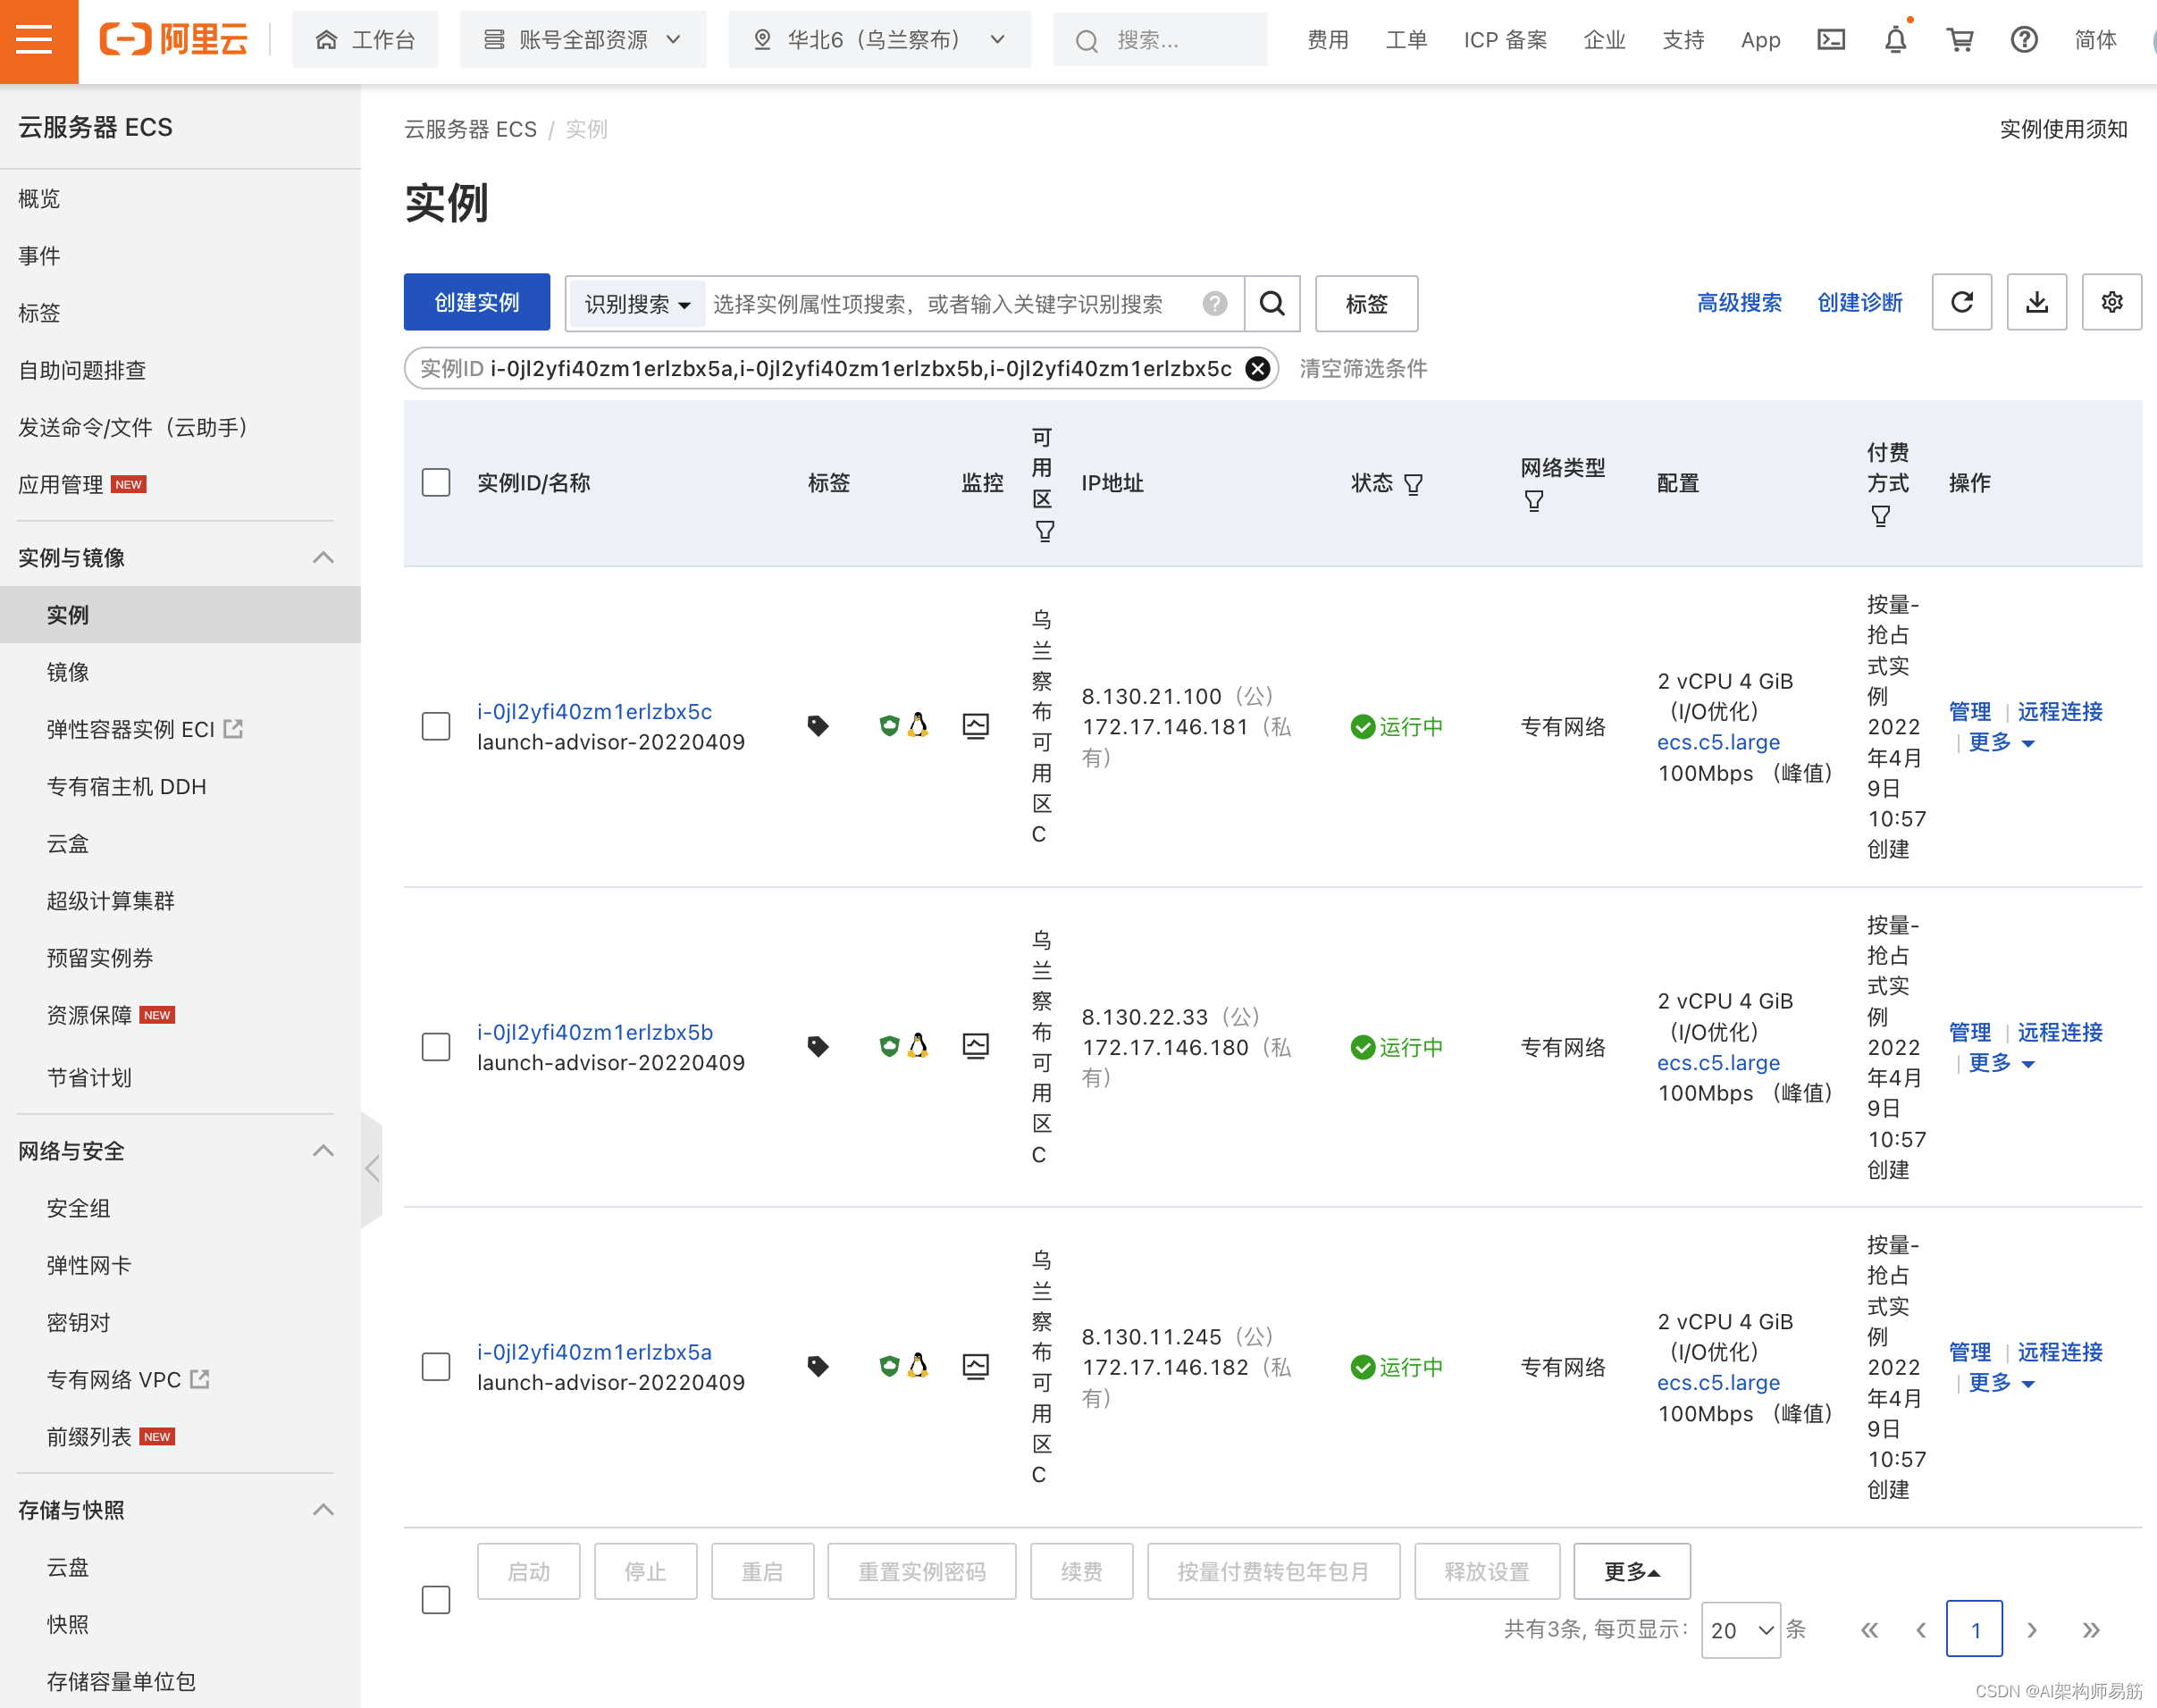This screenshot has height=1708, width=2157.
Task: Open 安全组 in the sidebar
Action: tap(78, 1208)
